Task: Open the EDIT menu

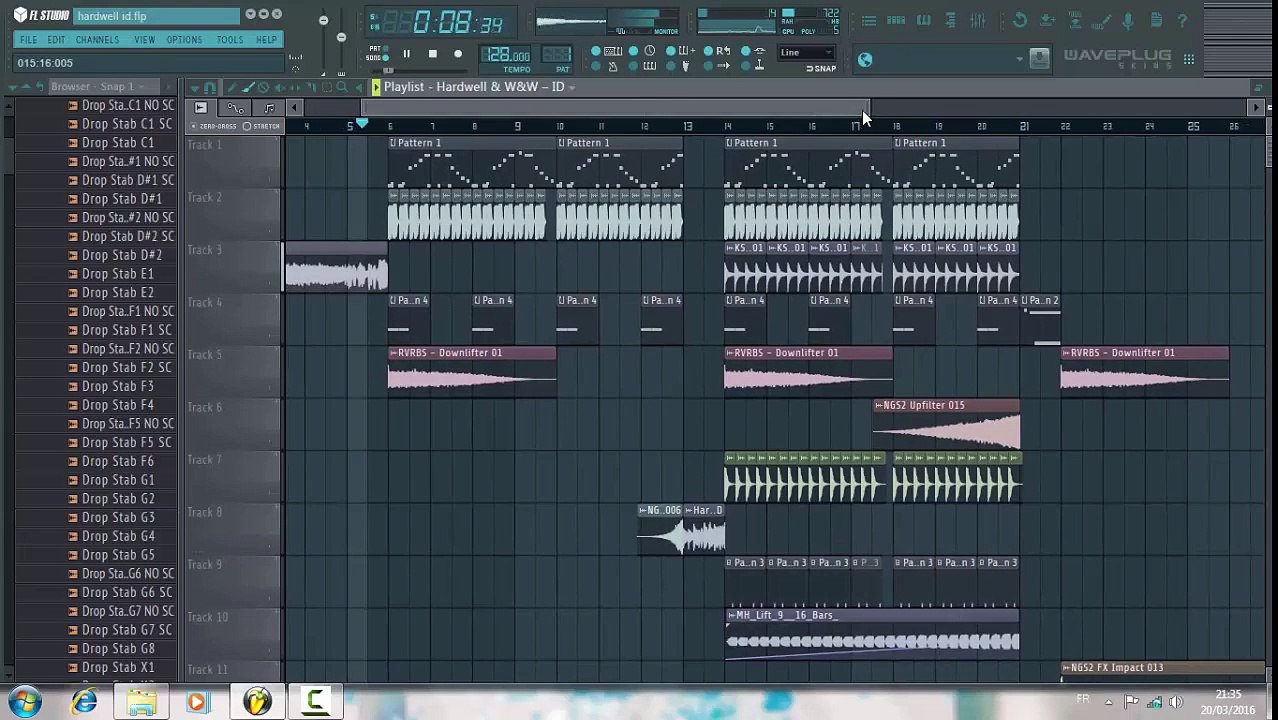Action: pos(56,40)
